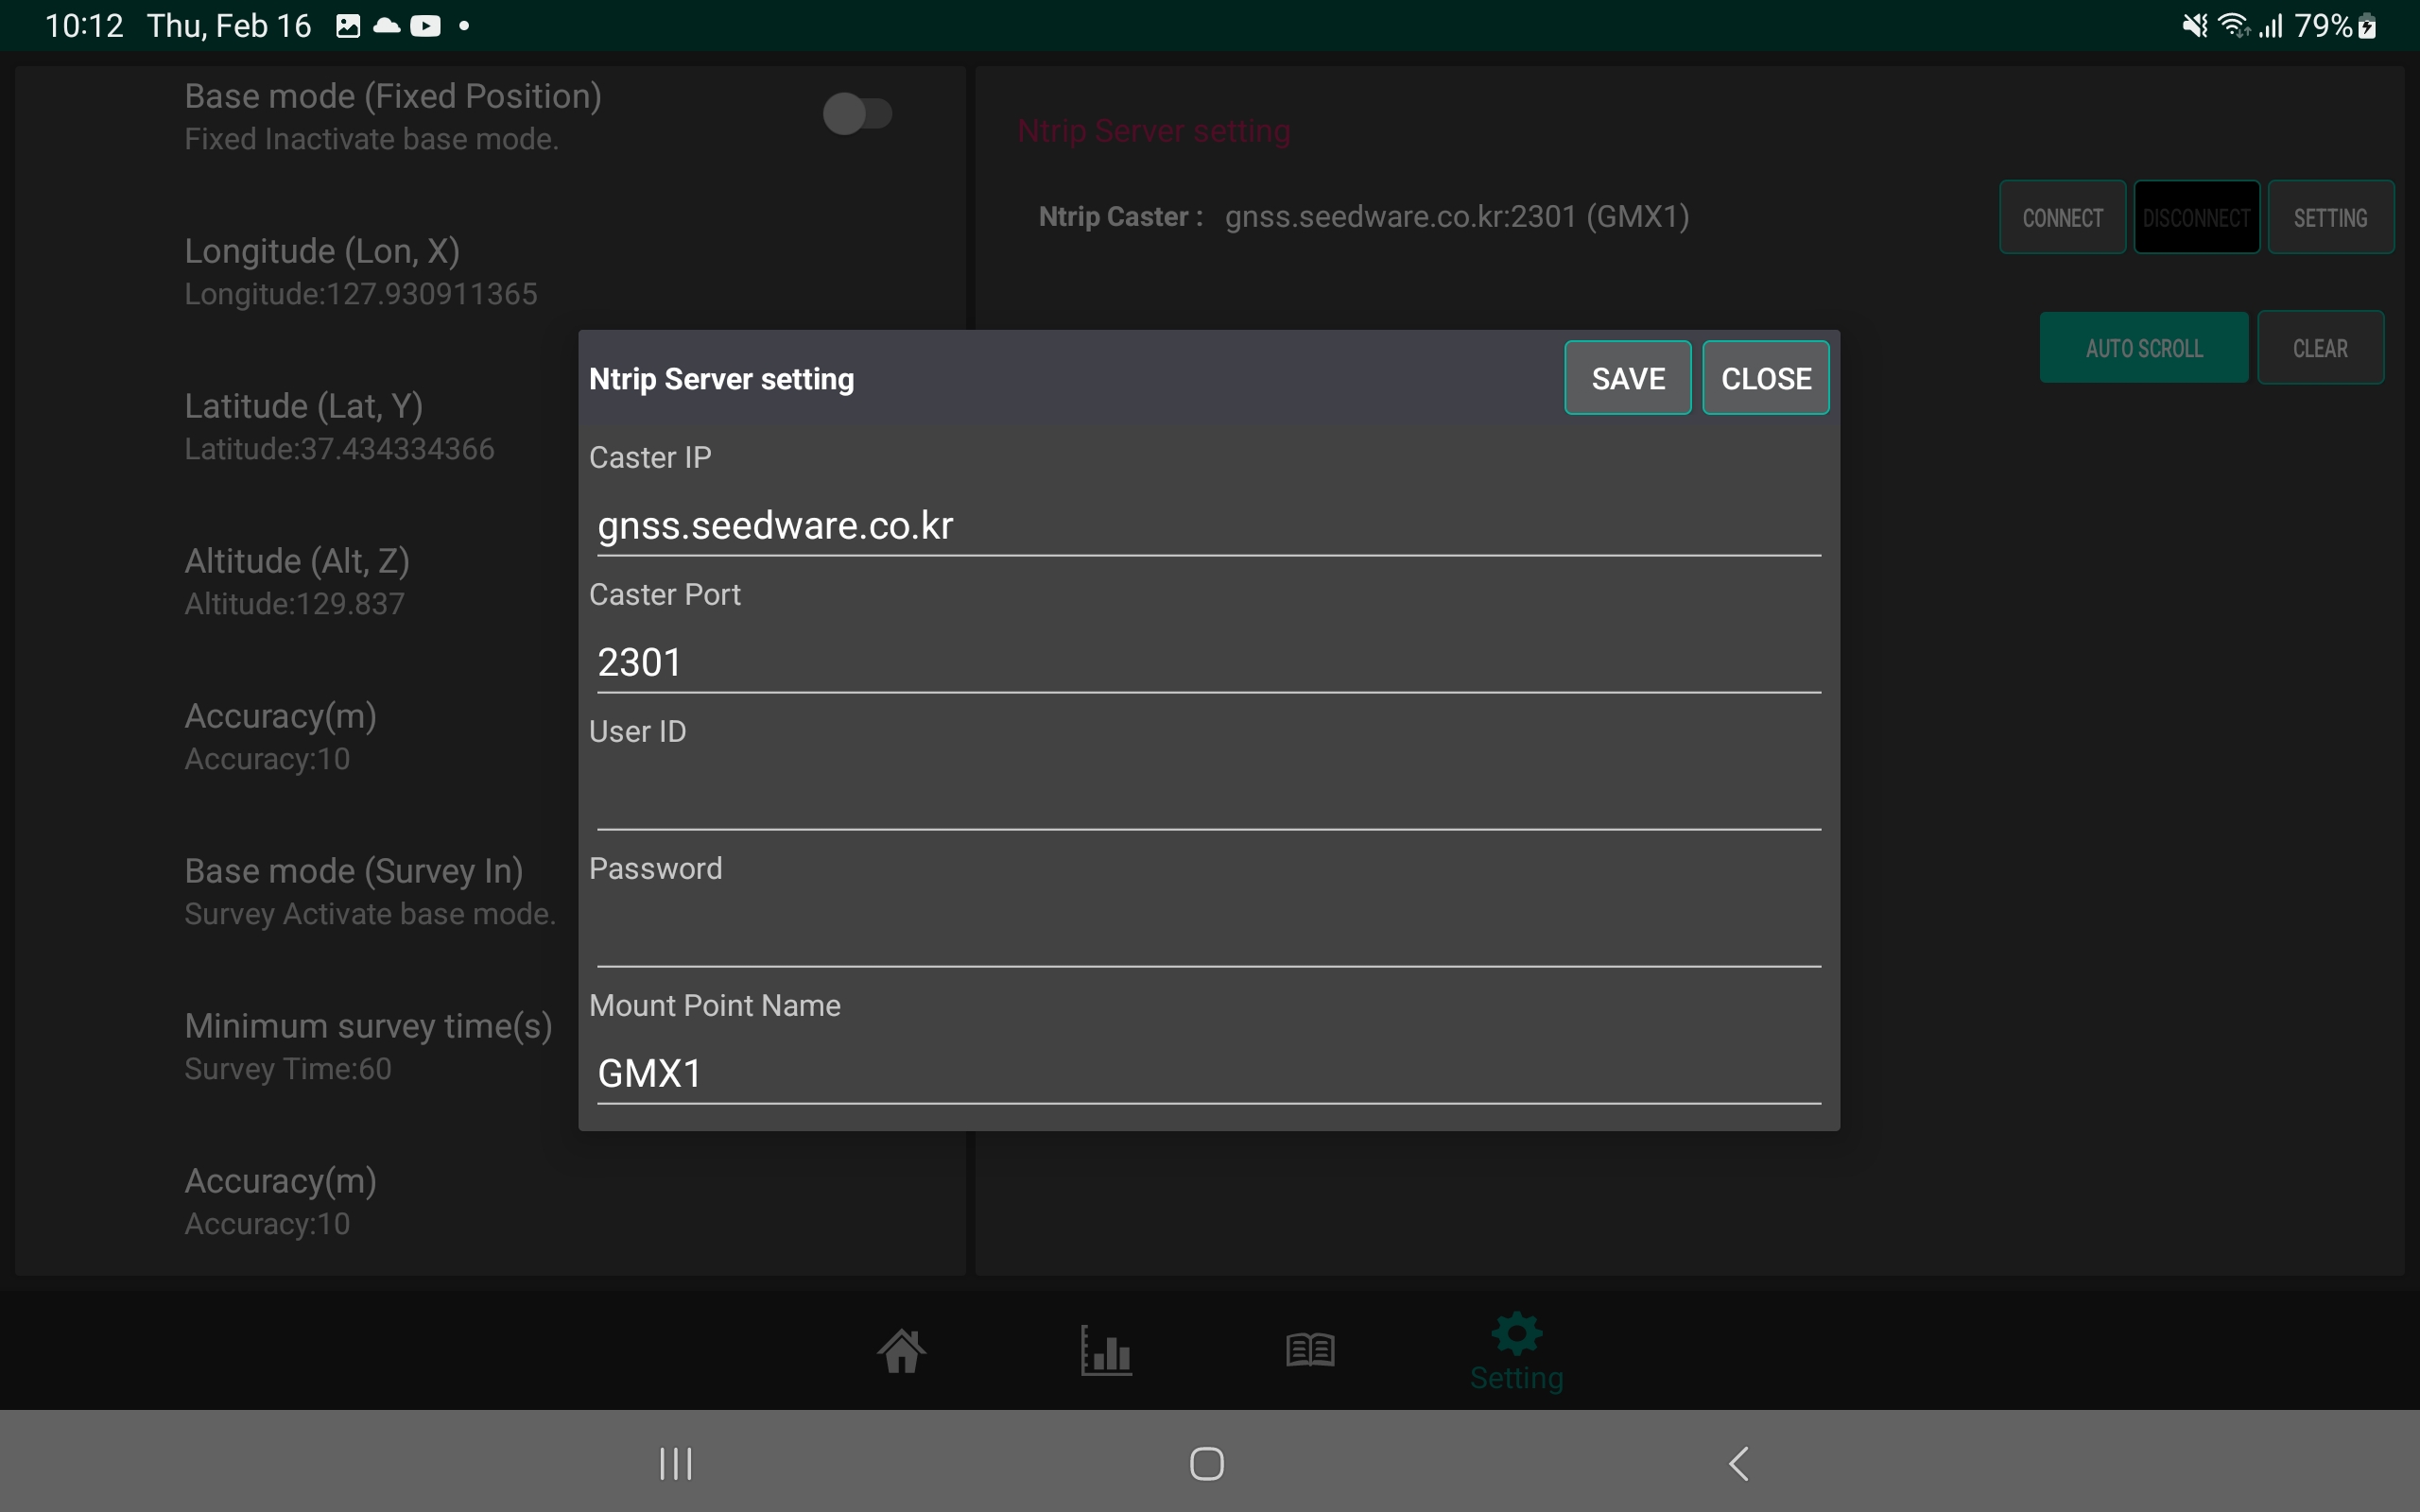Open the Altitude (Alt, Z) setting

(x=297, y=581)
